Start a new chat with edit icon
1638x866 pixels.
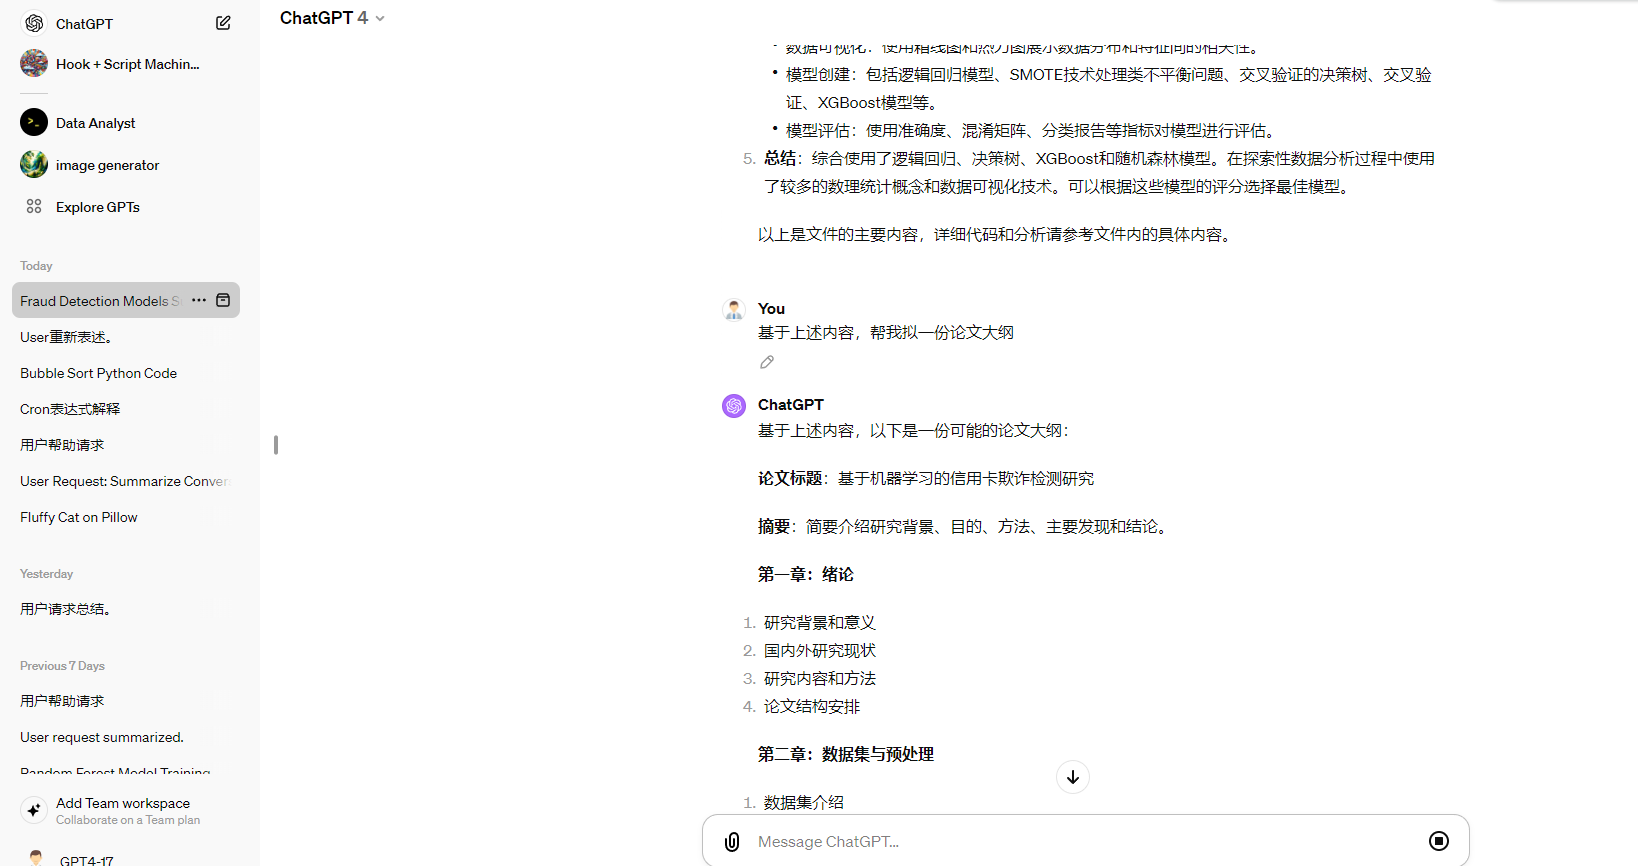point(223,23)
